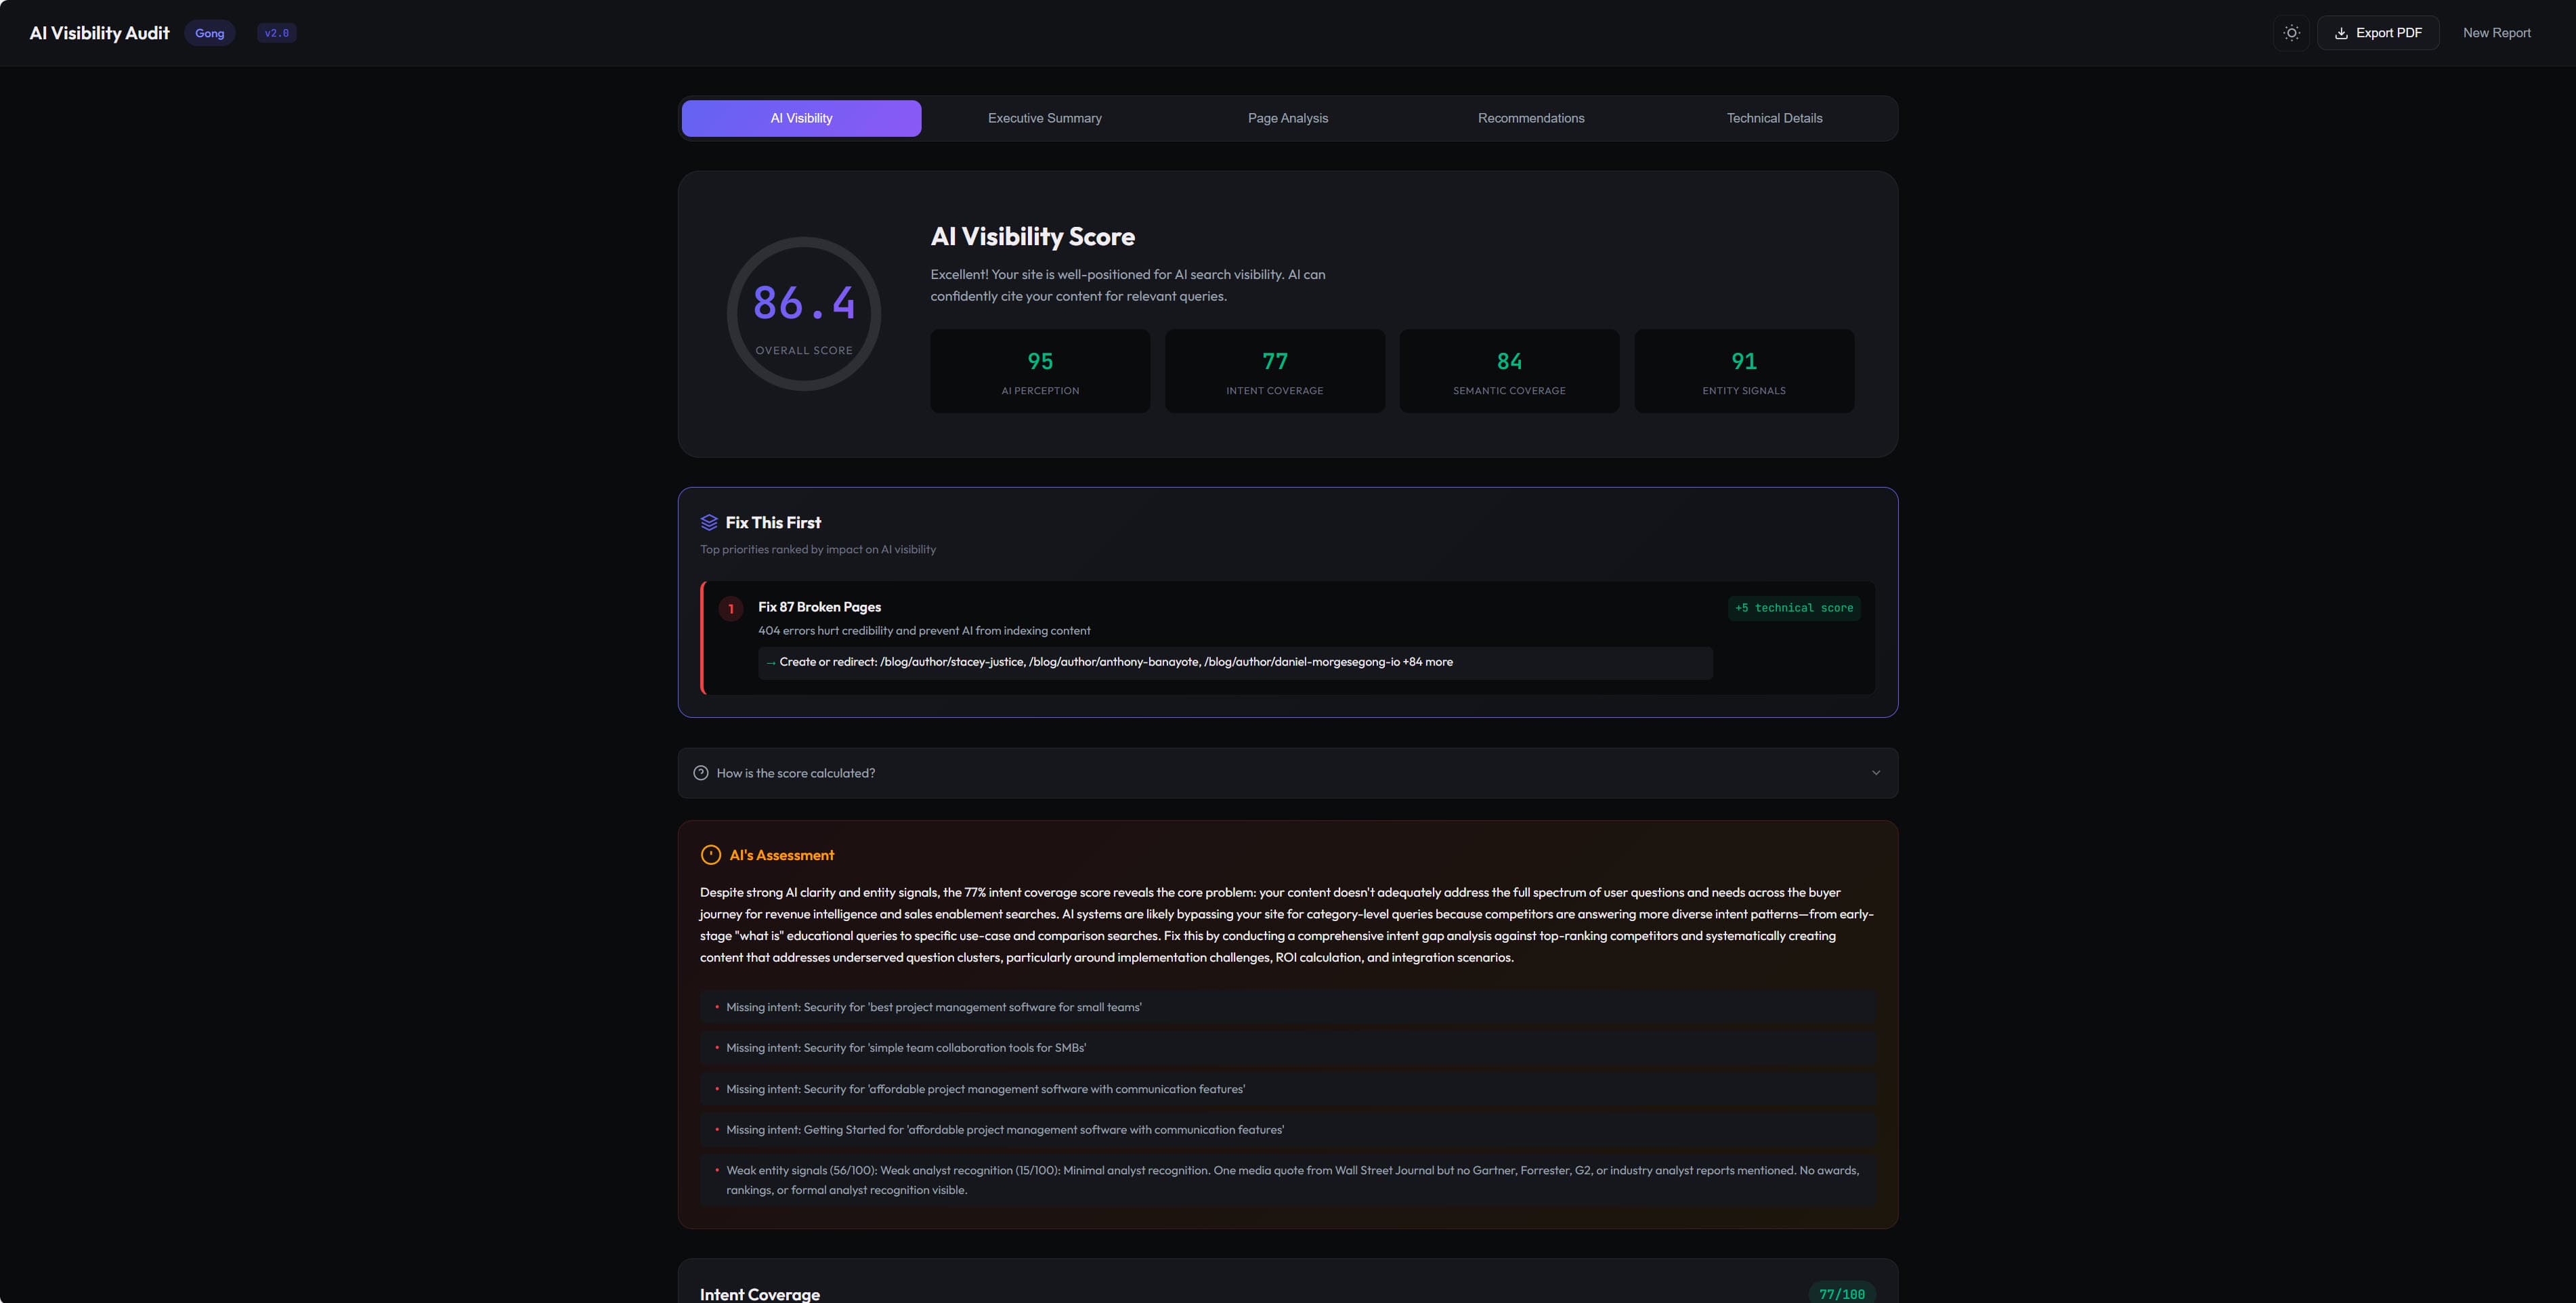Click the Gong company badge

tap(209, 33)
